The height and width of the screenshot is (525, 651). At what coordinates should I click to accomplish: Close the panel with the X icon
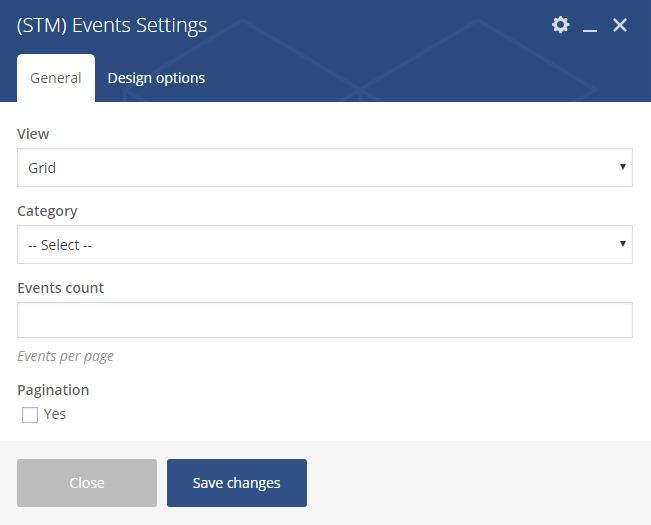click(620, 25)
